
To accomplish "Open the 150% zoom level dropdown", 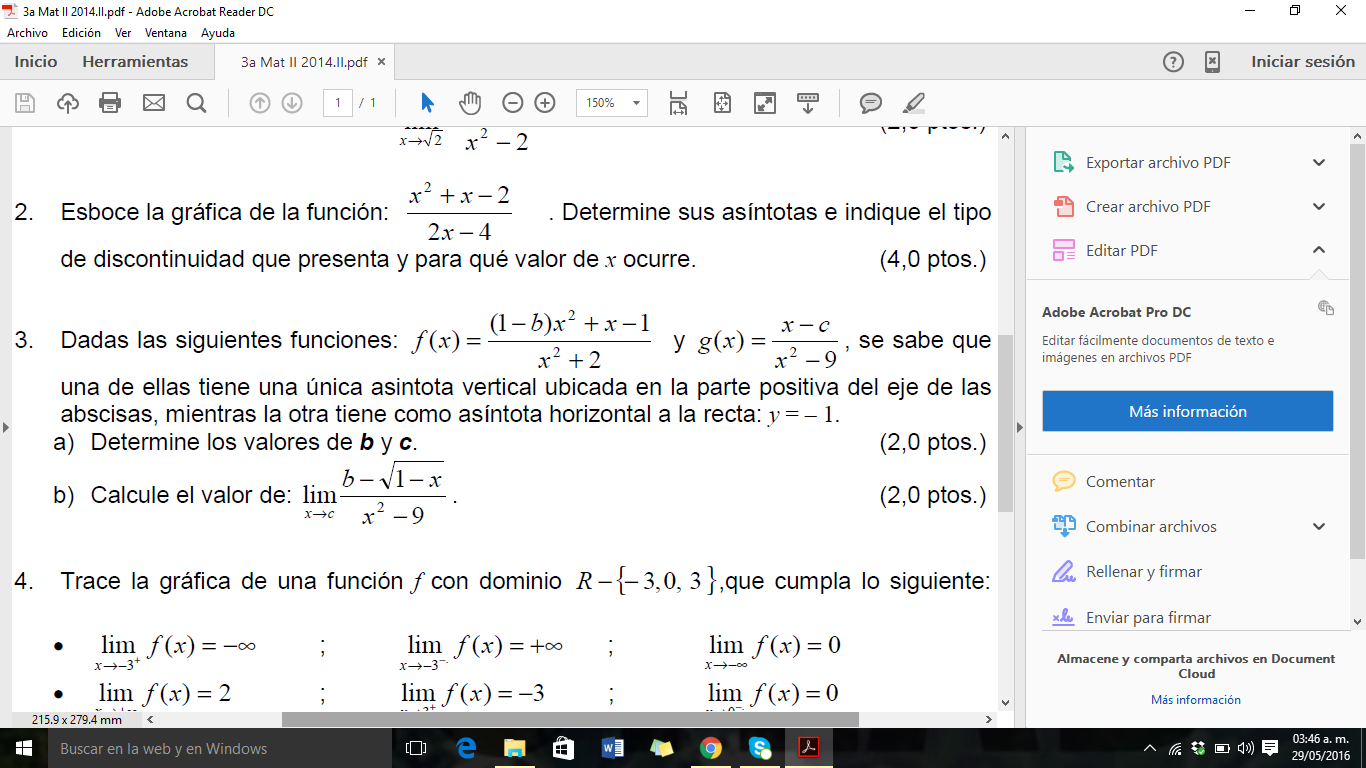I will pos(611,103).
